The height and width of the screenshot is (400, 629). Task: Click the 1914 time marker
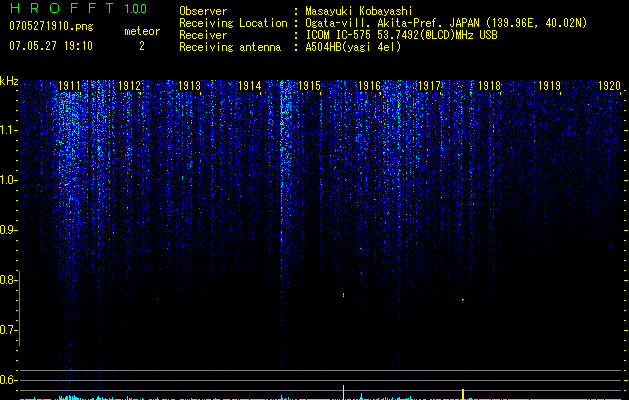250,86
